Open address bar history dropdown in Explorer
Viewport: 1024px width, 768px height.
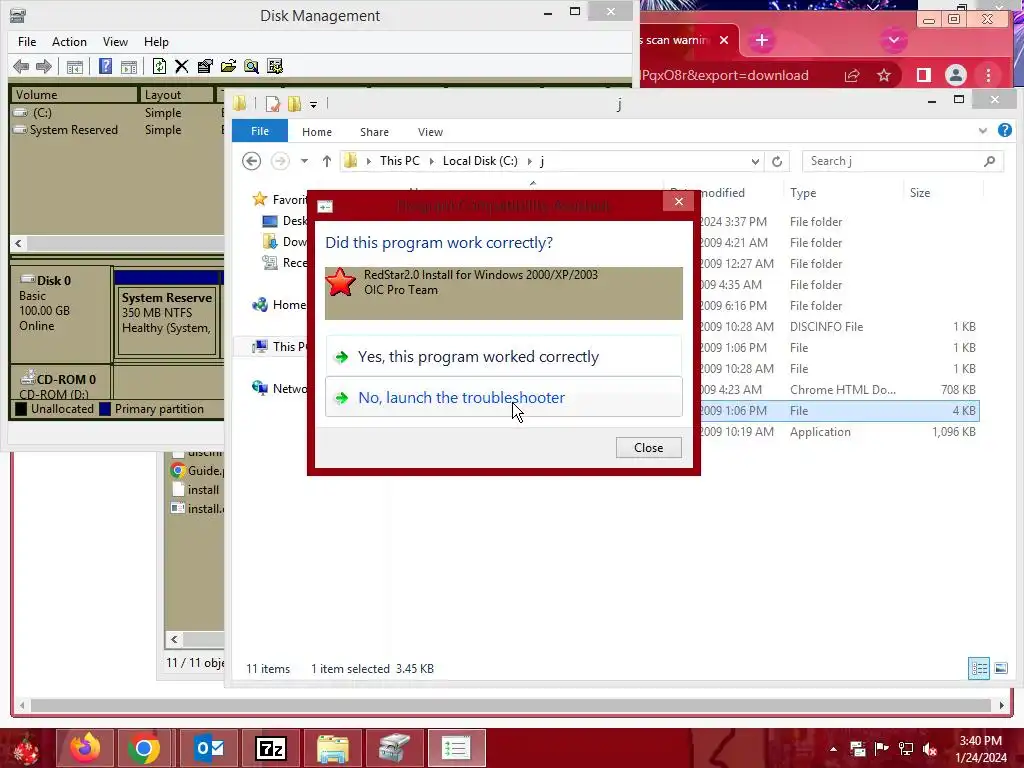point(755,161)
